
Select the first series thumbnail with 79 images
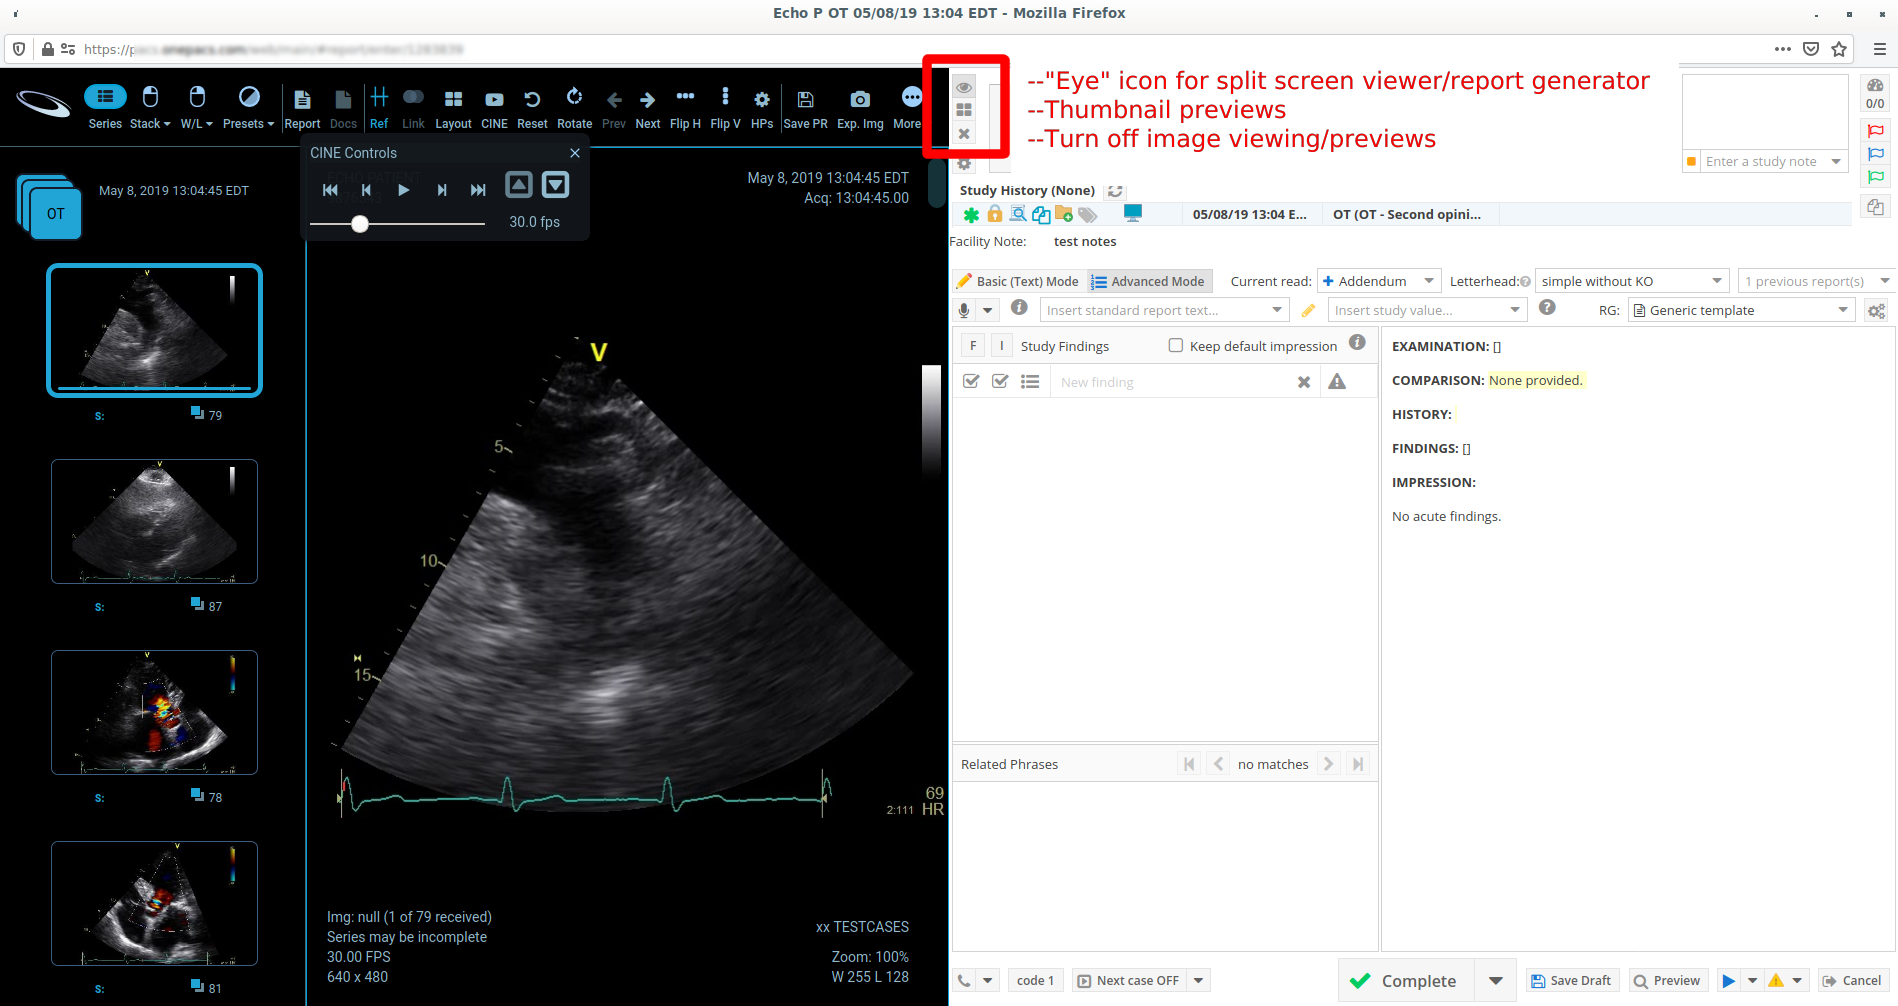click(154, 330)
